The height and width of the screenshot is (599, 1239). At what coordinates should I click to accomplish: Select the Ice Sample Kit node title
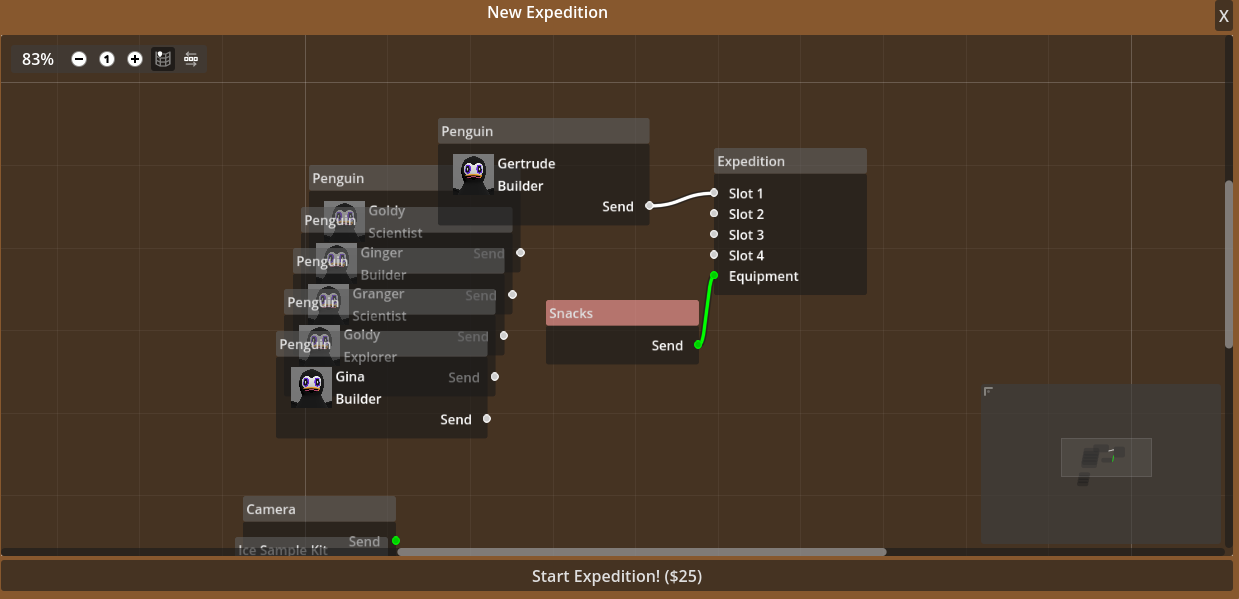click(x=283, y=550)
